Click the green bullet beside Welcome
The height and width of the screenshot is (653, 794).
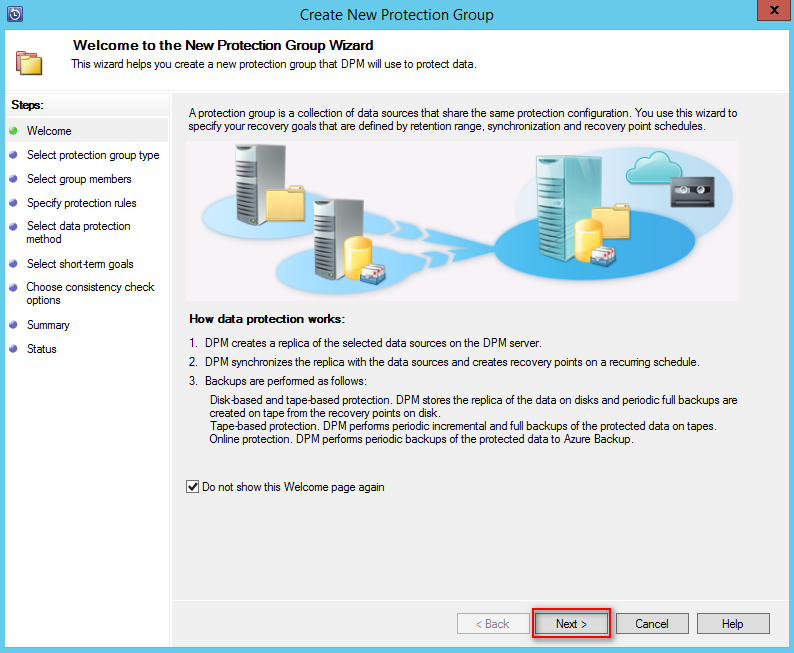point(14,131)
